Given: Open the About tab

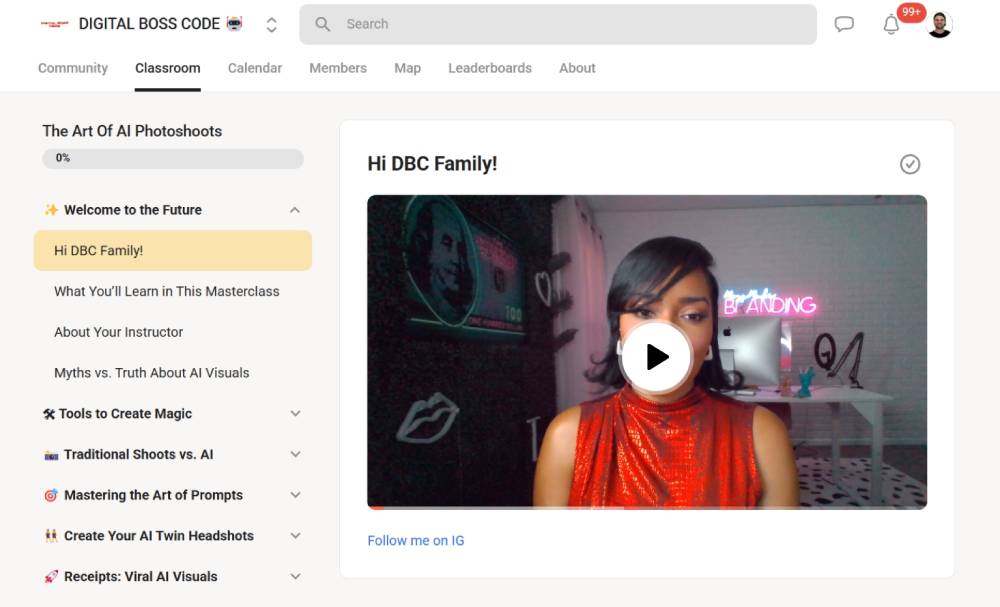Looking at the screenshot, I should (x=577, y=68).
